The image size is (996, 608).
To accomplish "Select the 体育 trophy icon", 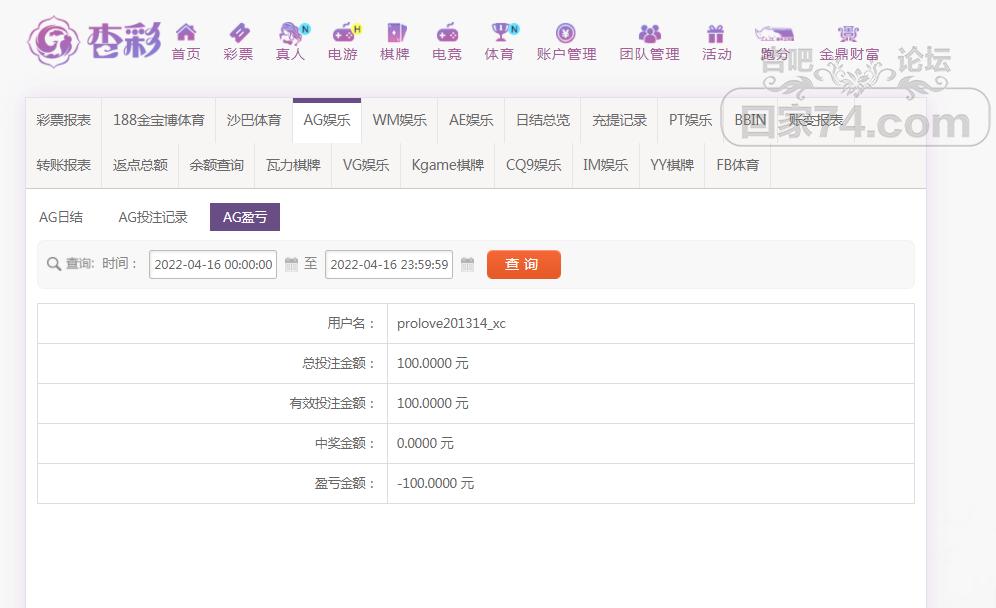I will (502, 32).
